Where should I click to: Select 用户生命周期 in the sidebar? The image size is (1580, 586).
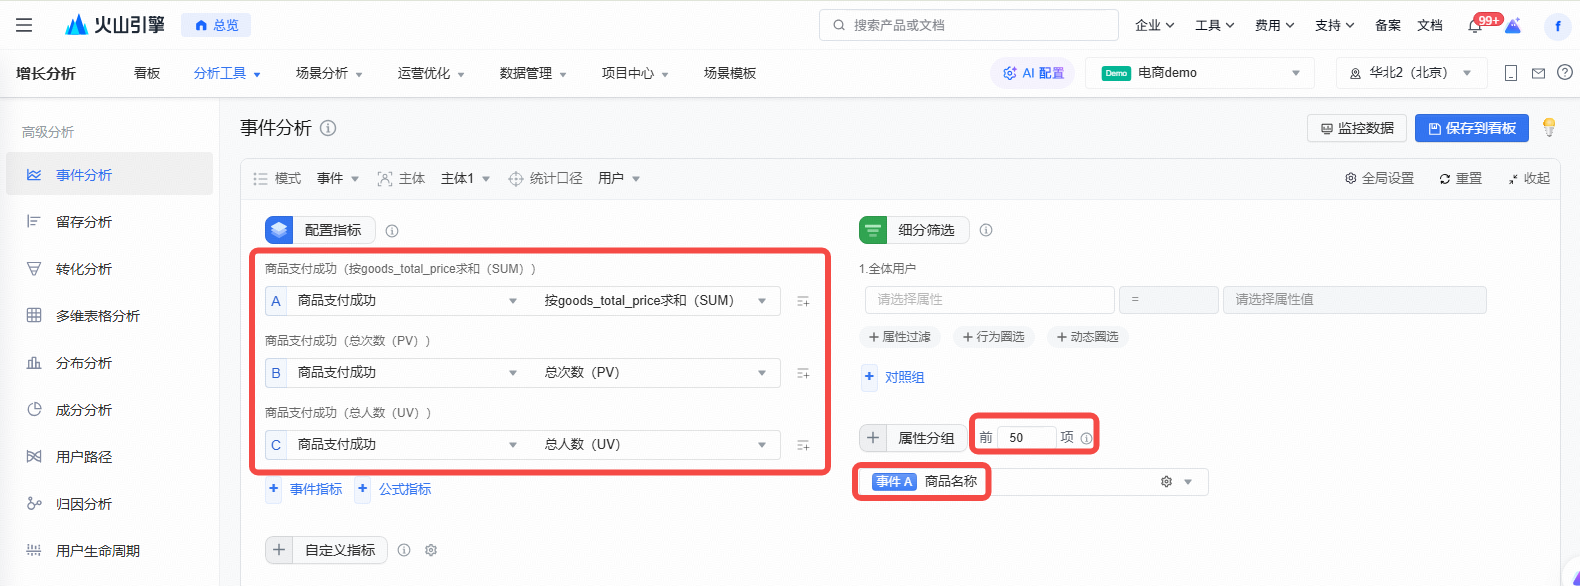(x=109, y=550)
